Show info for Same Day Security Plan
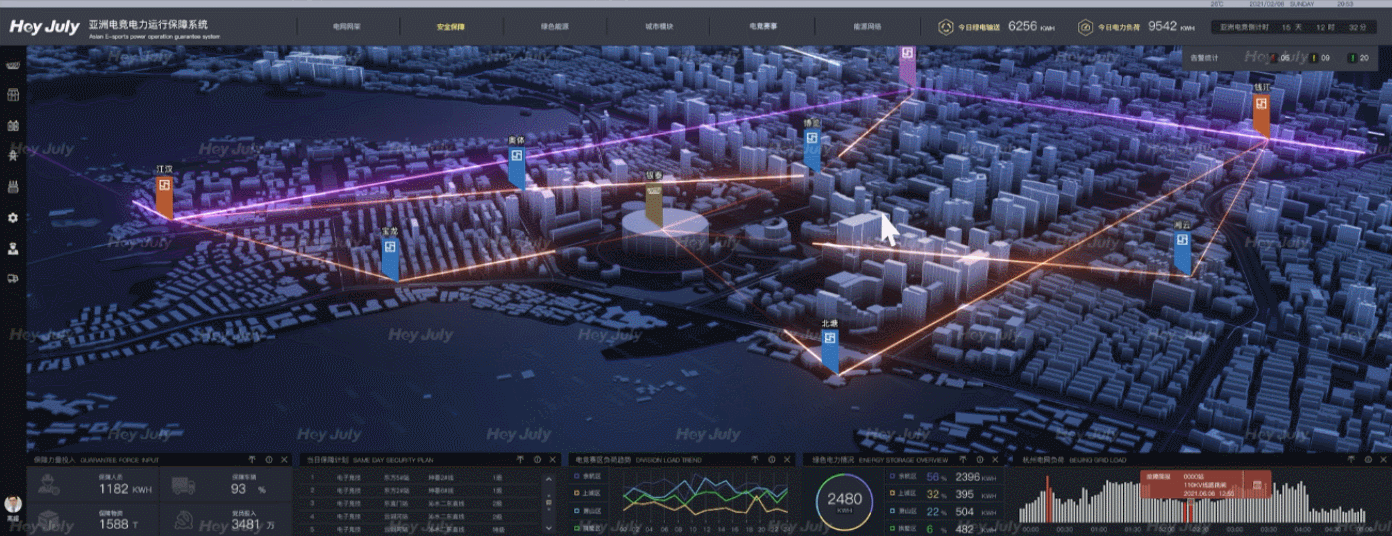The image size is (1392, 536). 537,459
